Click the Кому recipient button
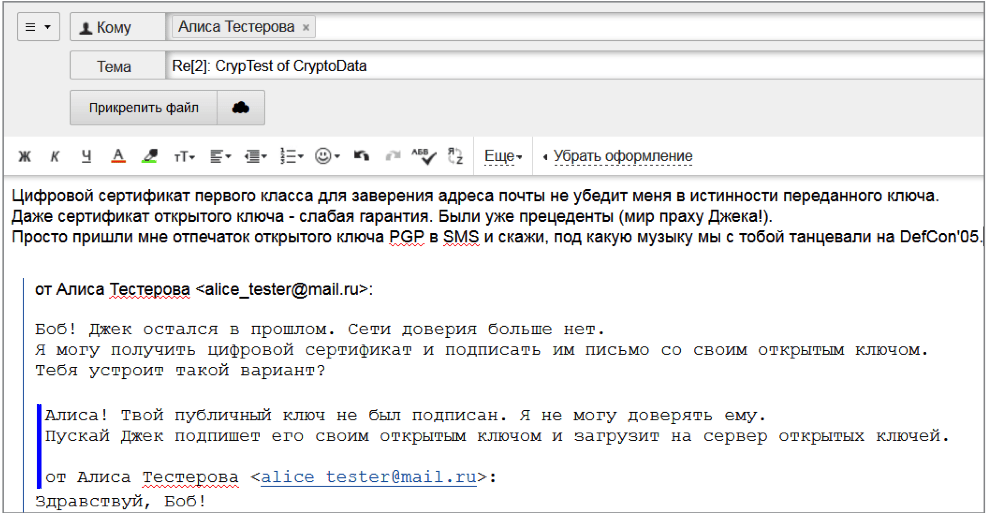This screenshot has height=513, width=987. [x=118, y=27]
